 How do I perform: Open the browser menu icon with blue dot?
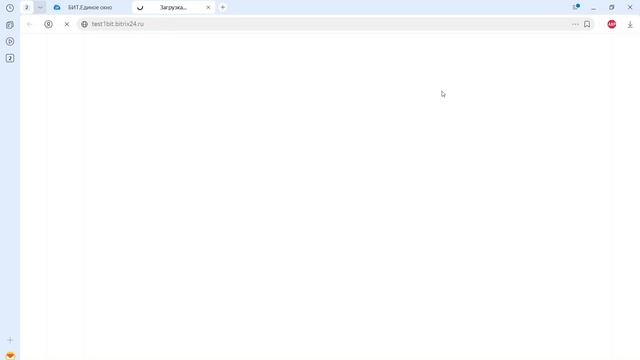pyautogui.click(x=576, y=7)
